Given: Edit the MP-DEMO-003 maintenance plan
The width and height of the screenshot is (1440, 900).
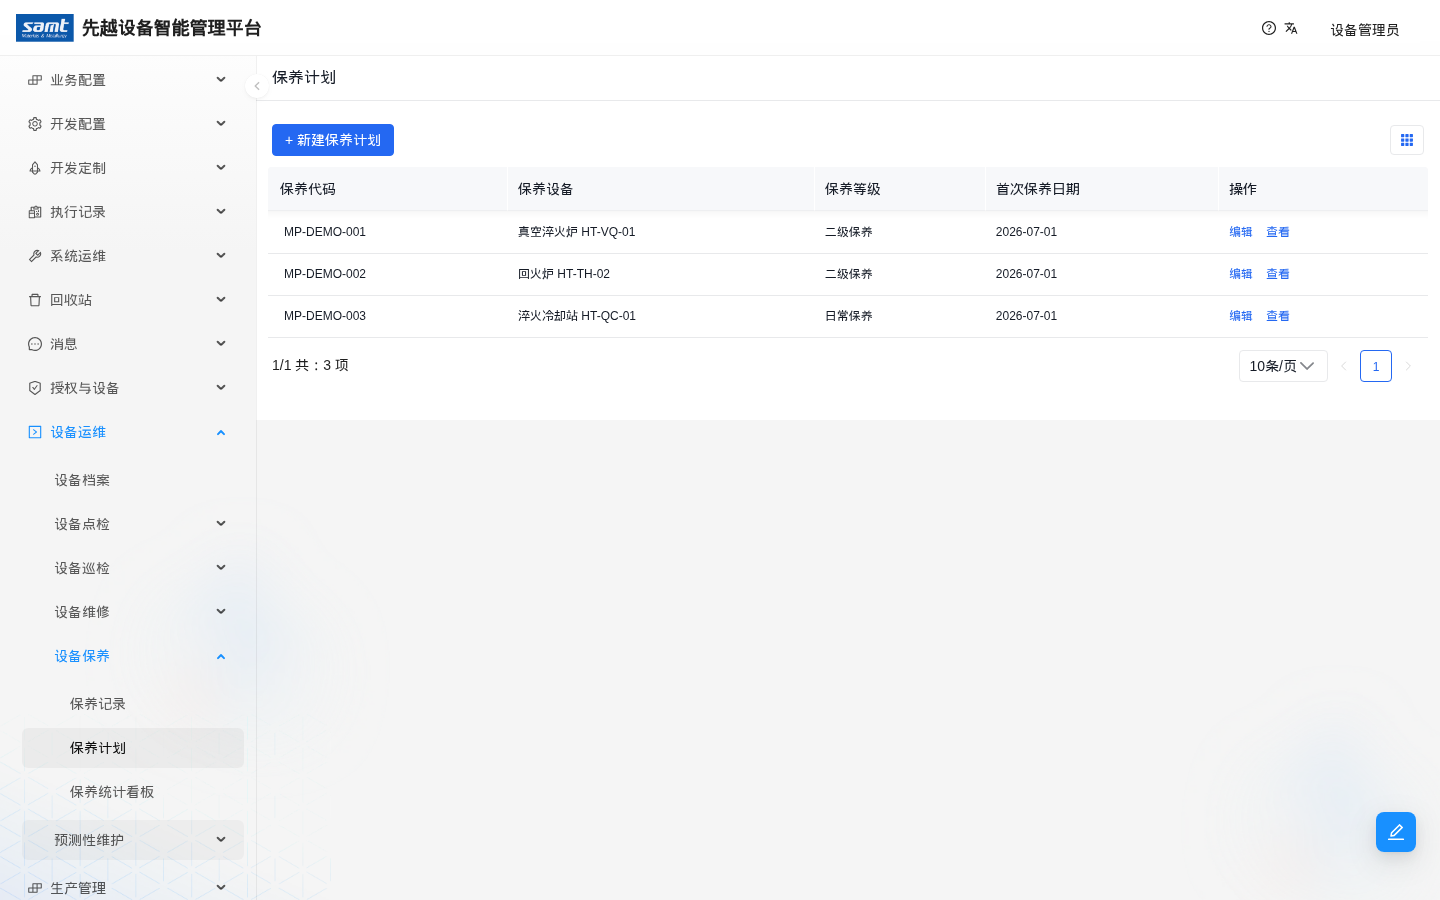Looking at the screenshot, I should coord(1241,316).
